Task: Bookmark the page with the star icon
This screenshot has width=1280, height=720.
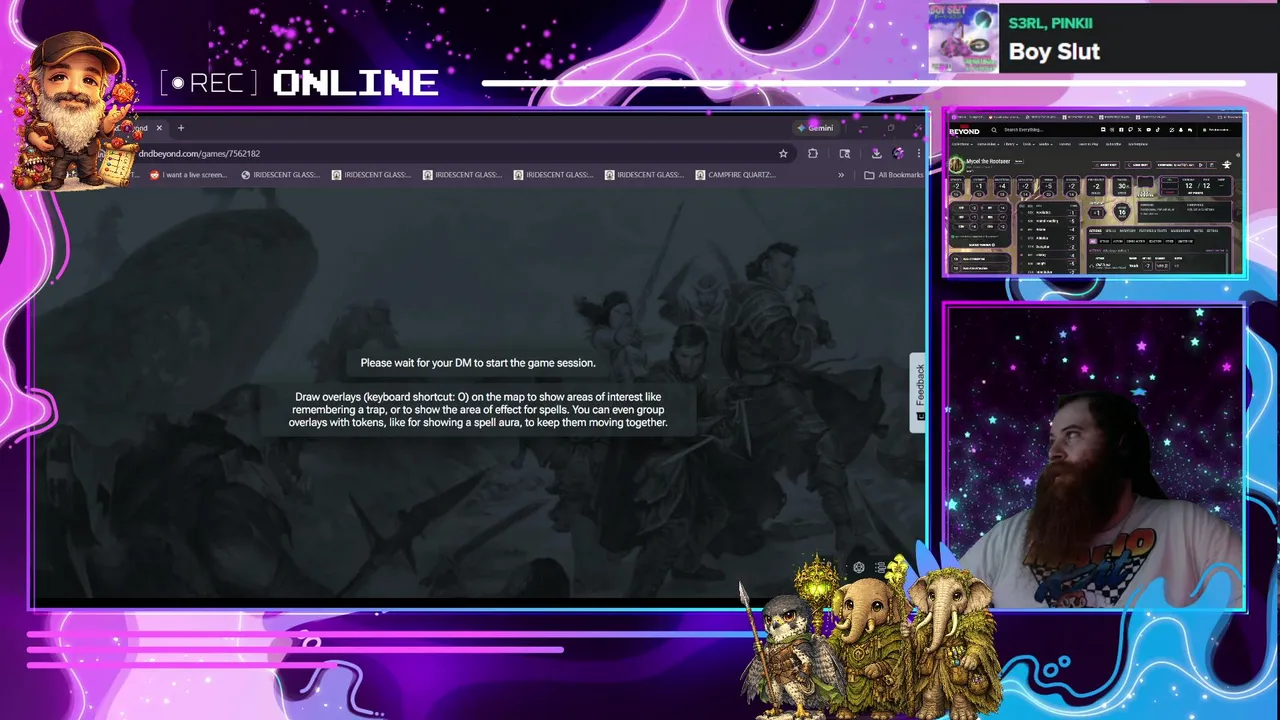Action: (x=783, y=153)
